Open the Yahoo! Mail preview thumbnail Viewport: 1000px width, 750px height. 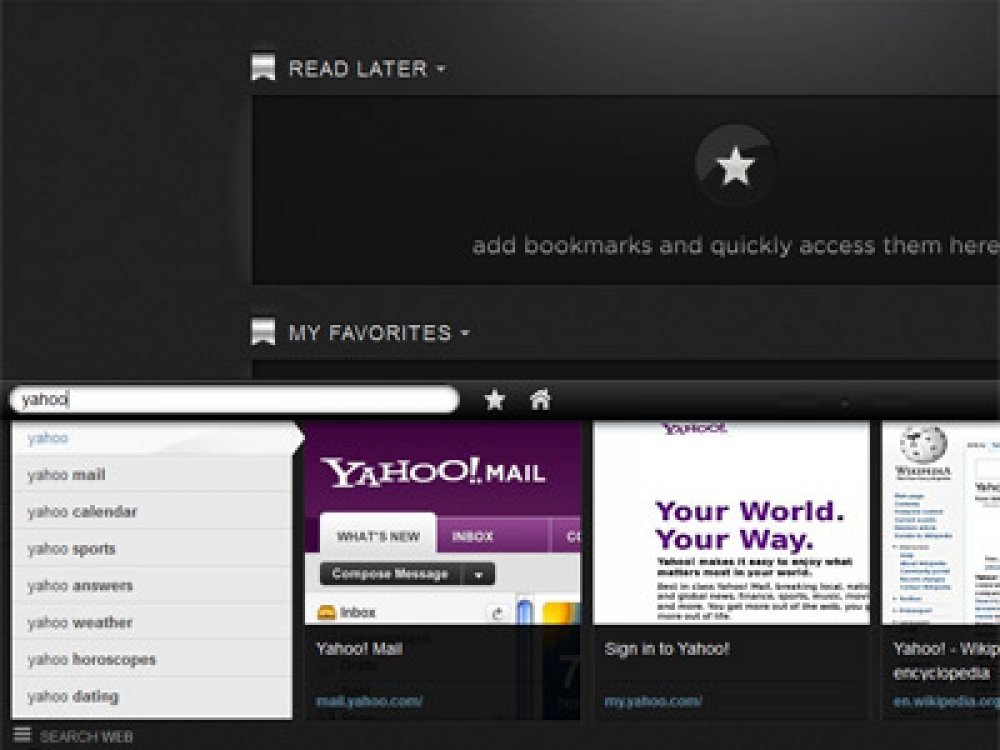click(x=443, y=522)
